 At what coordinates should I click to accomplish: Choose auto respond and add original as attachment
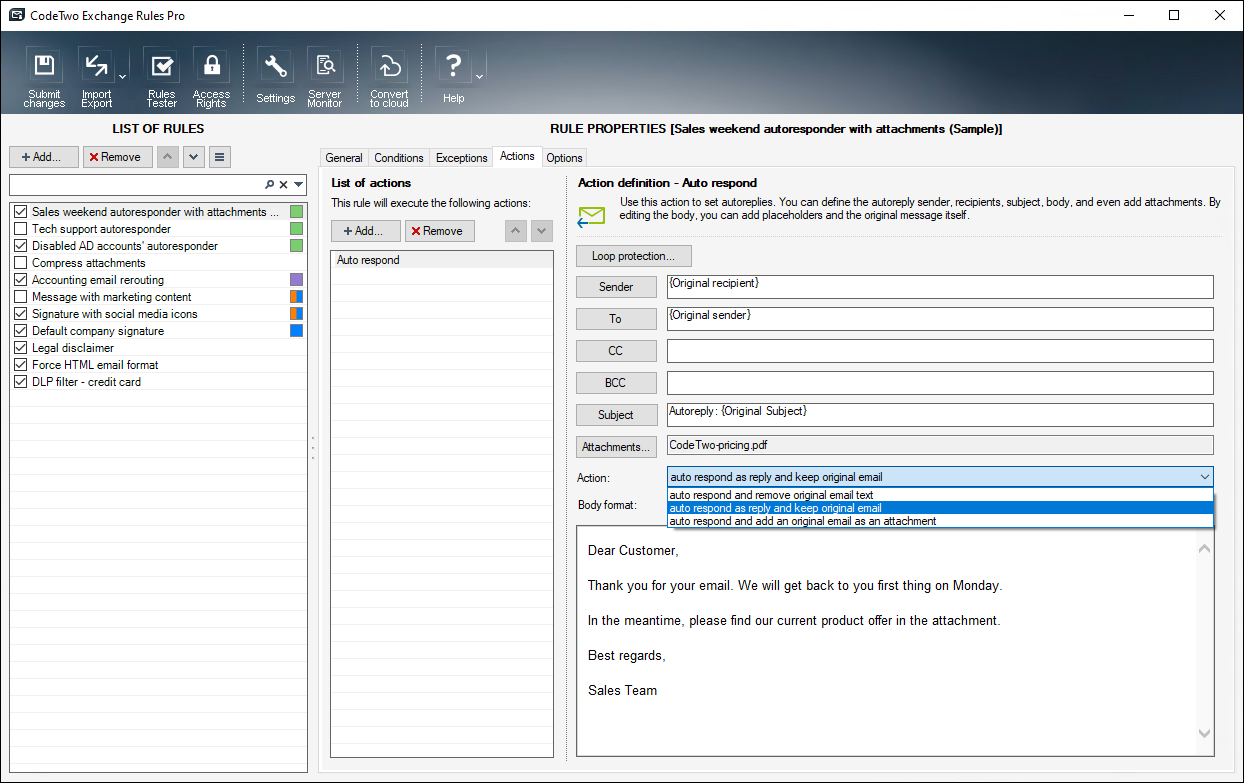click(x=940, y=521)
